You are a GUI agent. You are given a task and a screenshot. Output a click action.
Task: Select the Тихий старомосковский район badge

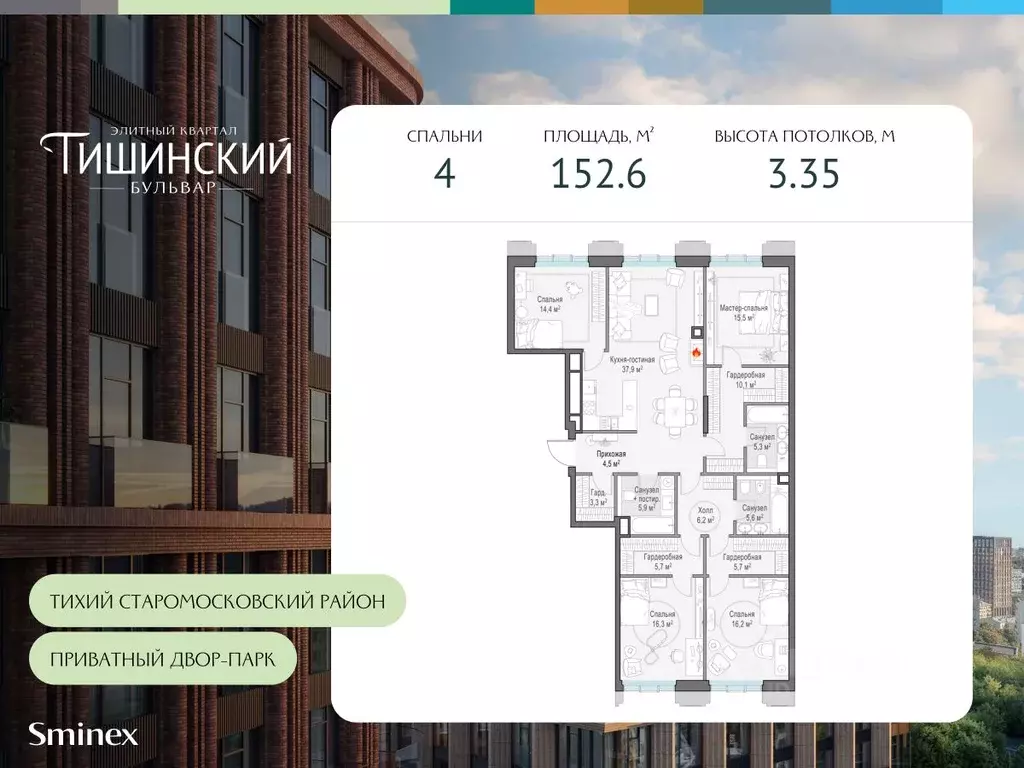click(217, 601)
